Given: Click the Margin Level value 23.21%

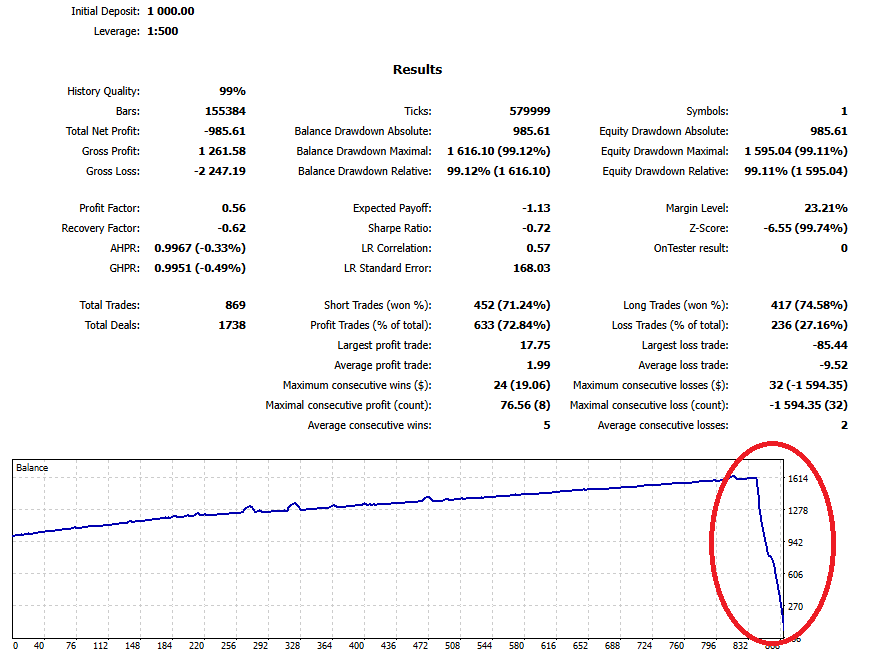Looking at the screenshot, I should (x=826, y=208).
